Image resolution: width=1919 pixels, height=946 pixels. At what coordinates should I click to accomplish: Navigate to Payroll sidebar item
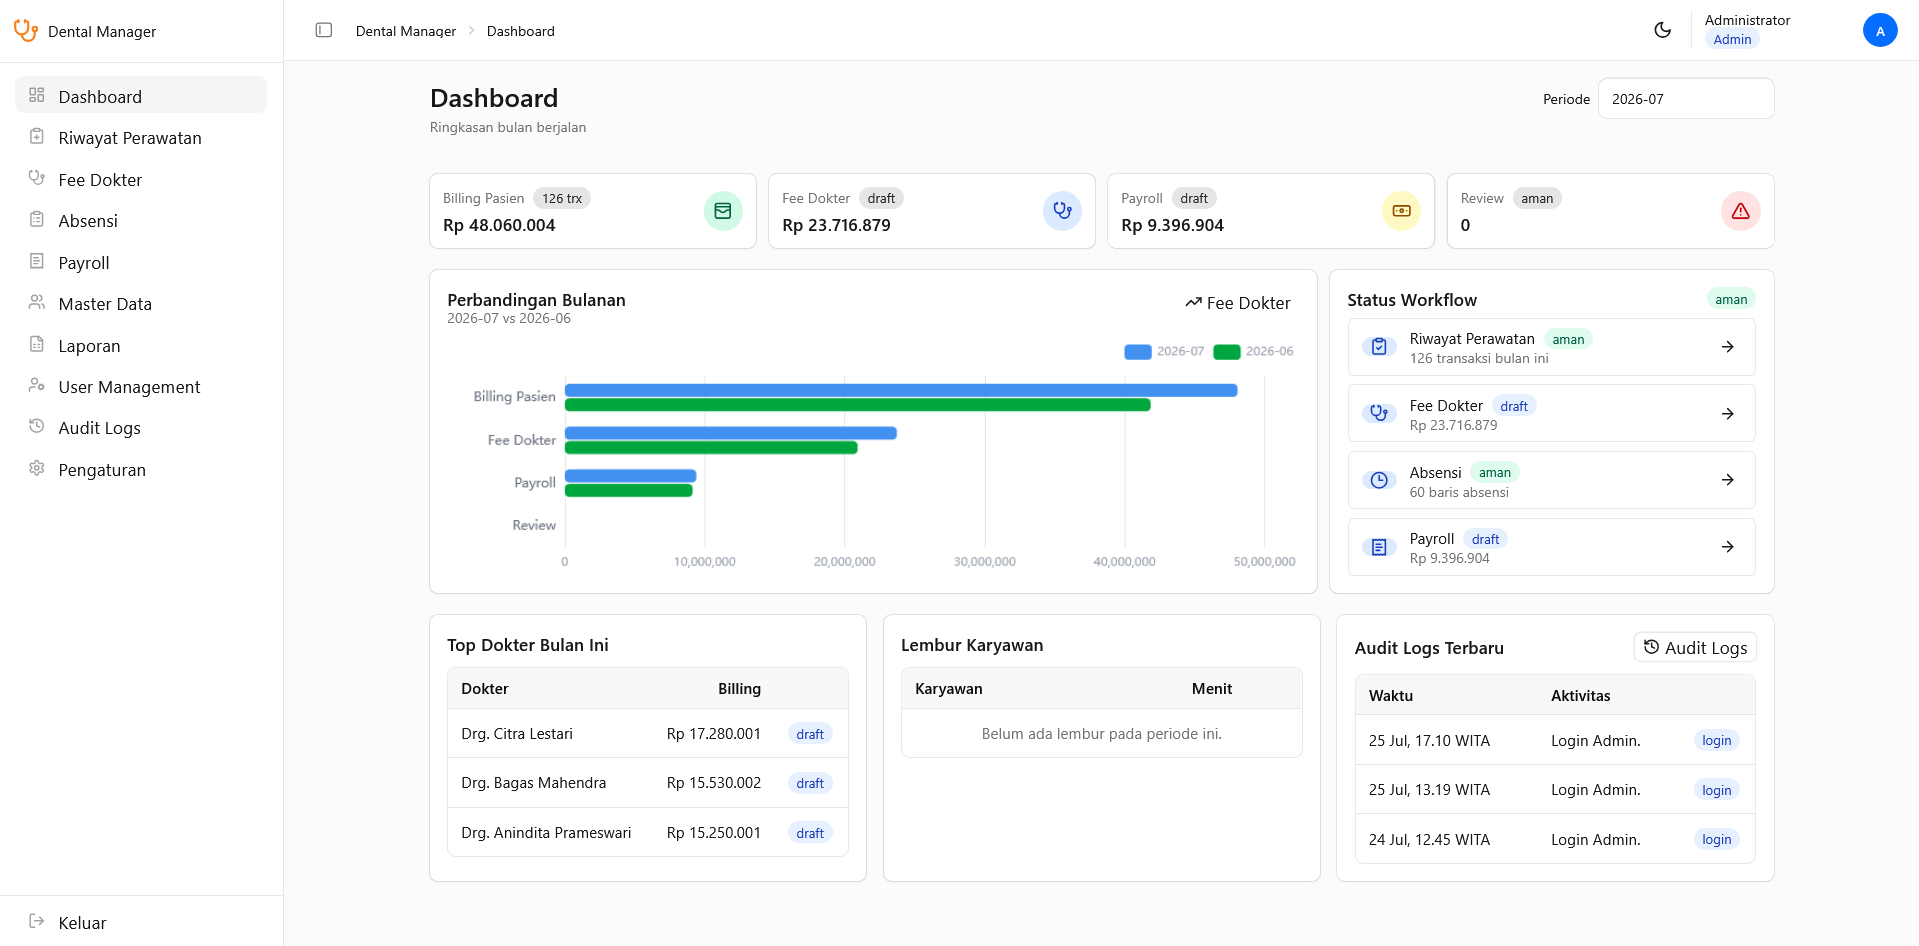(x=141, y=262)
